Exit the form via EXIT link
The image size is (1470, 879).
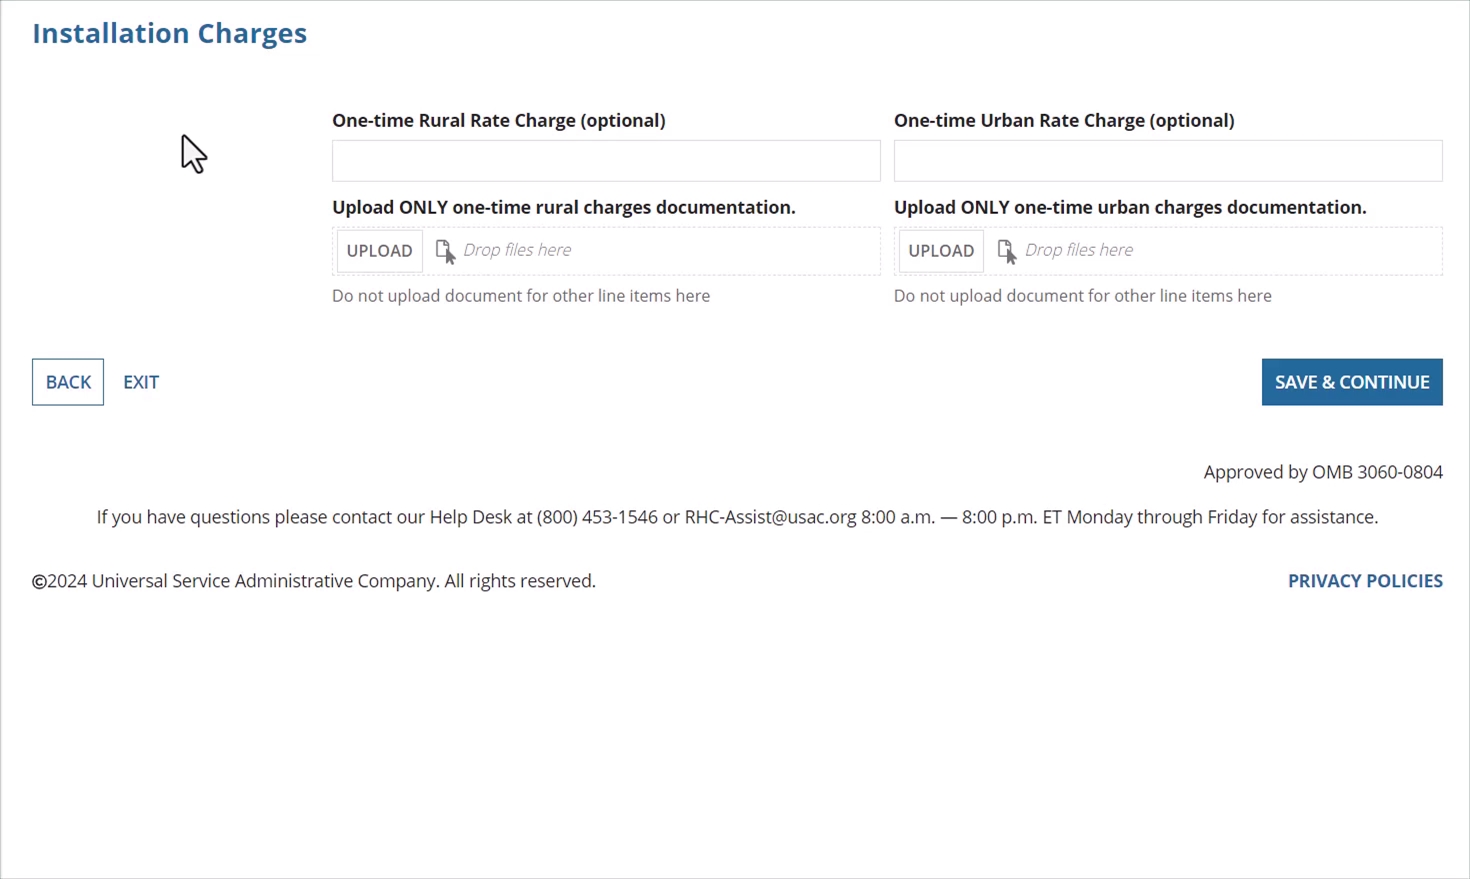(141, 382)
